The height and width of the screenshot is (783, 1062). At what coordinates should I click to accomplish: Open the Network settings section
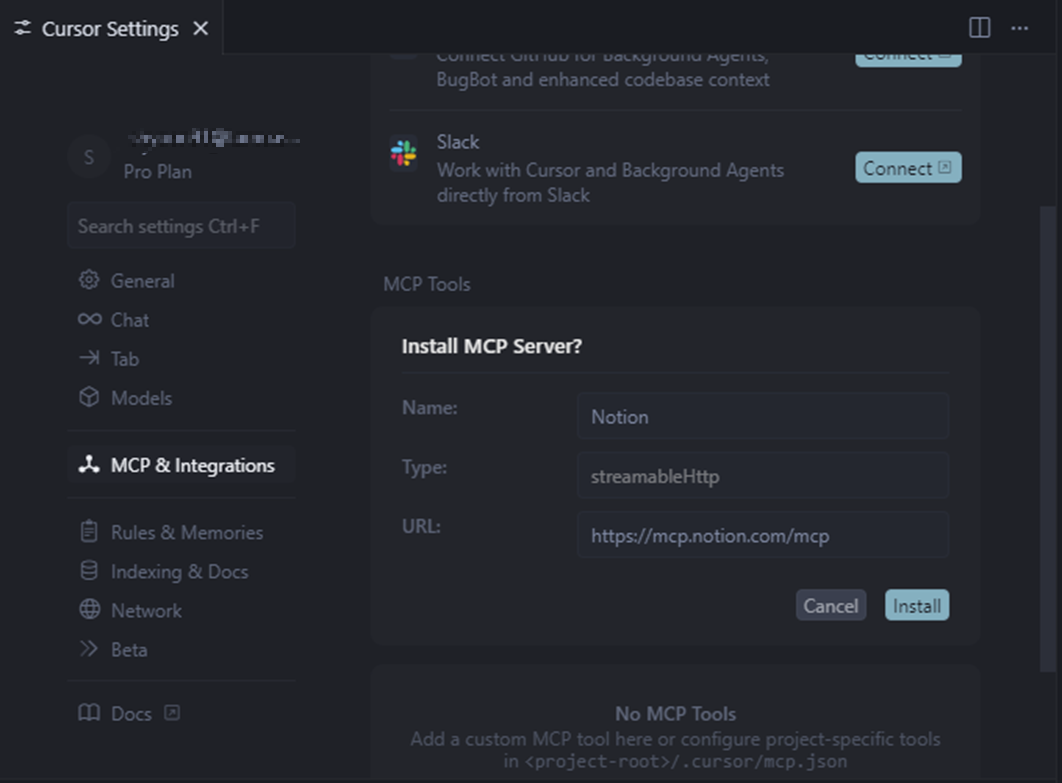(146, 610)
